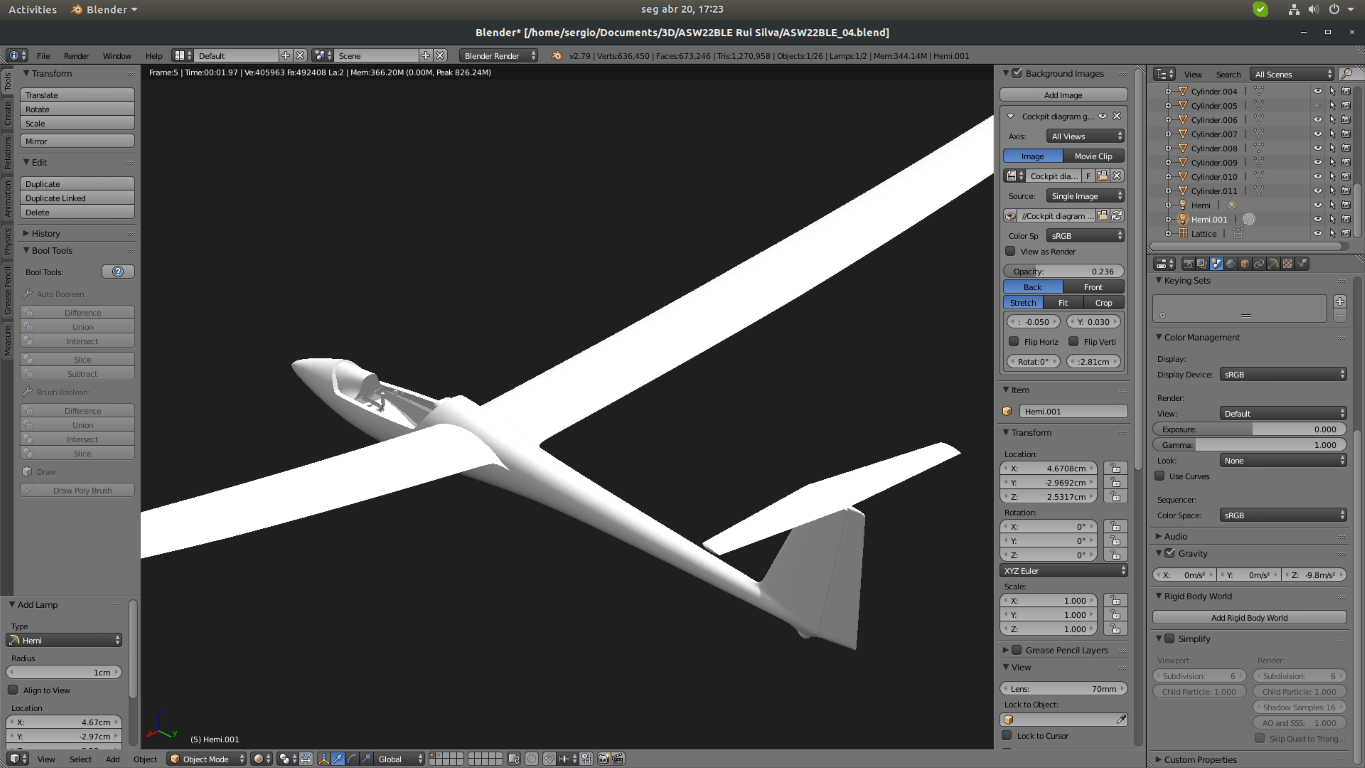Viewport: 1365px width, 768px height.
Task: Expand the Audio panel
Action: (x=1175, y=537)
